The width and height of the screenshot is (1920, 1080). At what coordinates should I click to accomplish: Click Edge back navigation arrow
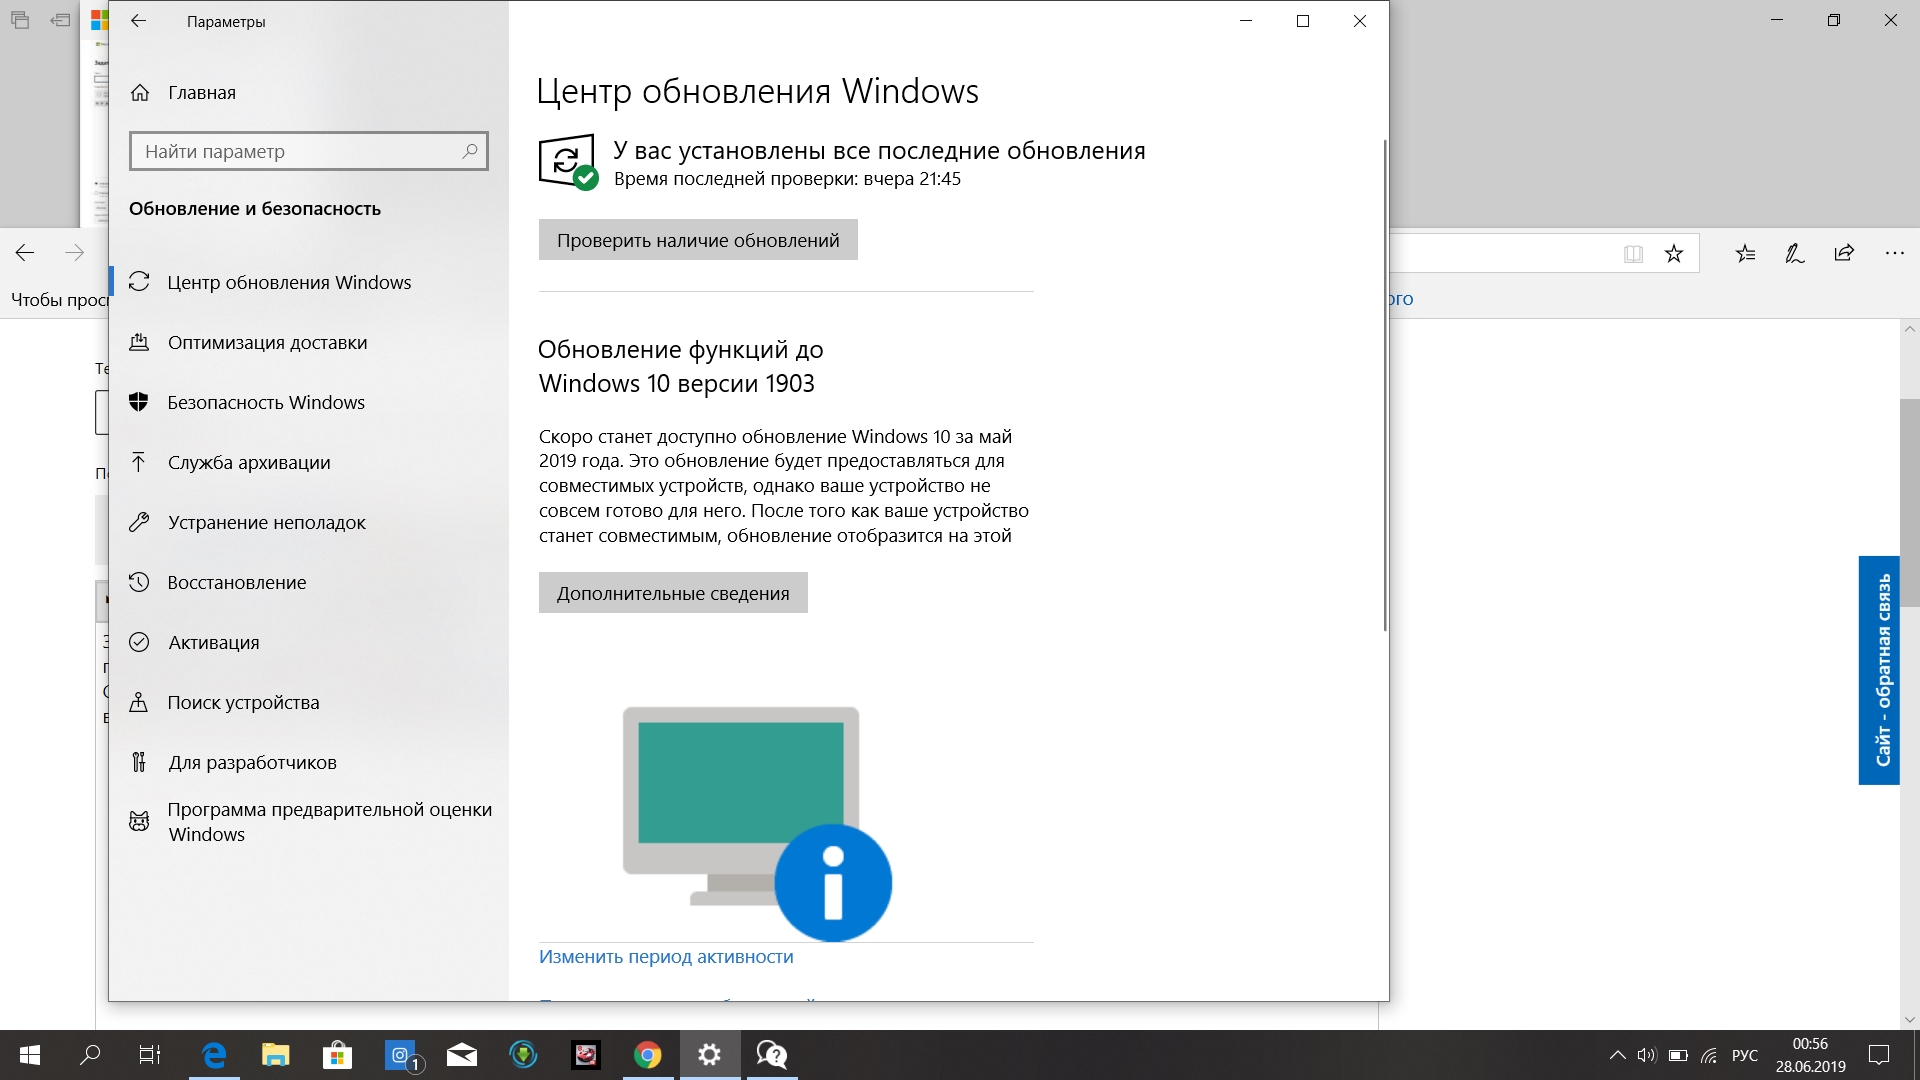click(x=25, y=253)
